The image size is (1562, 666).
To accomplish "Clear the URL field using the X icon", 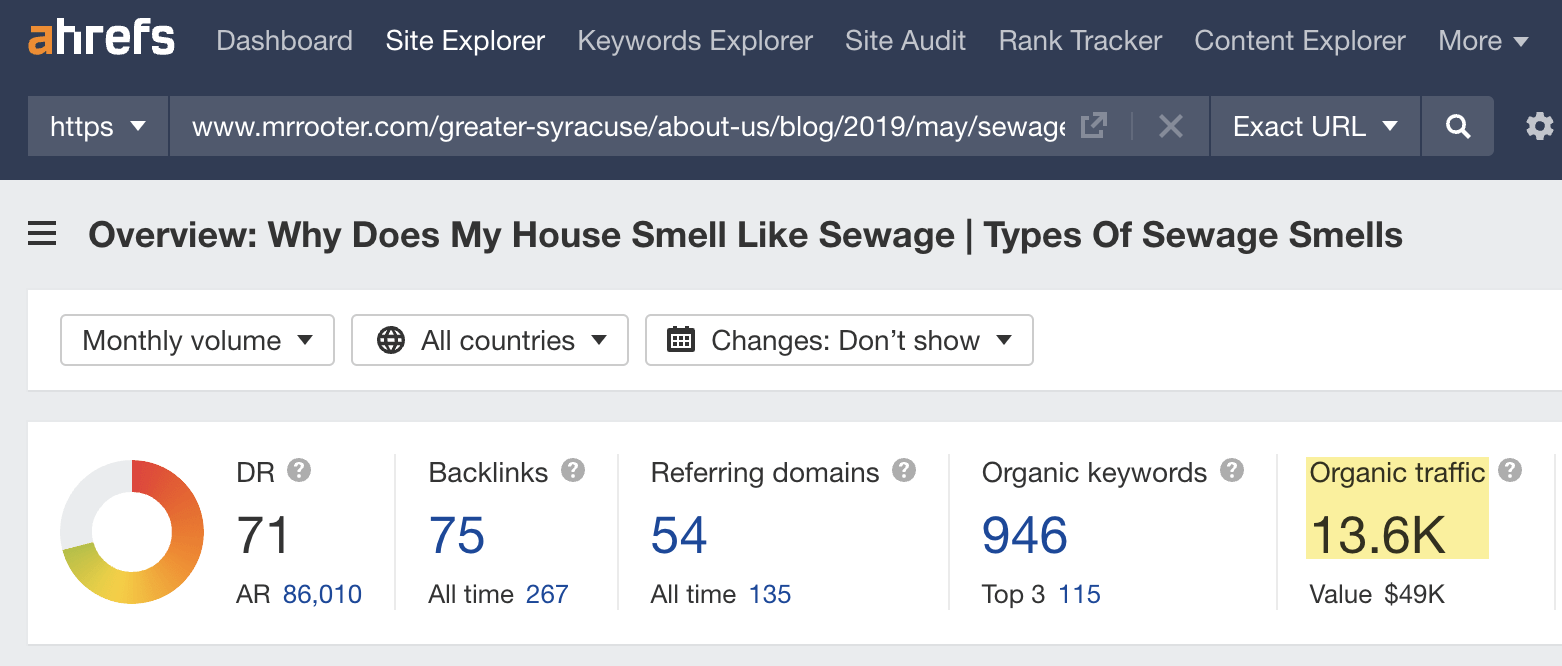I will (1171, 126).
